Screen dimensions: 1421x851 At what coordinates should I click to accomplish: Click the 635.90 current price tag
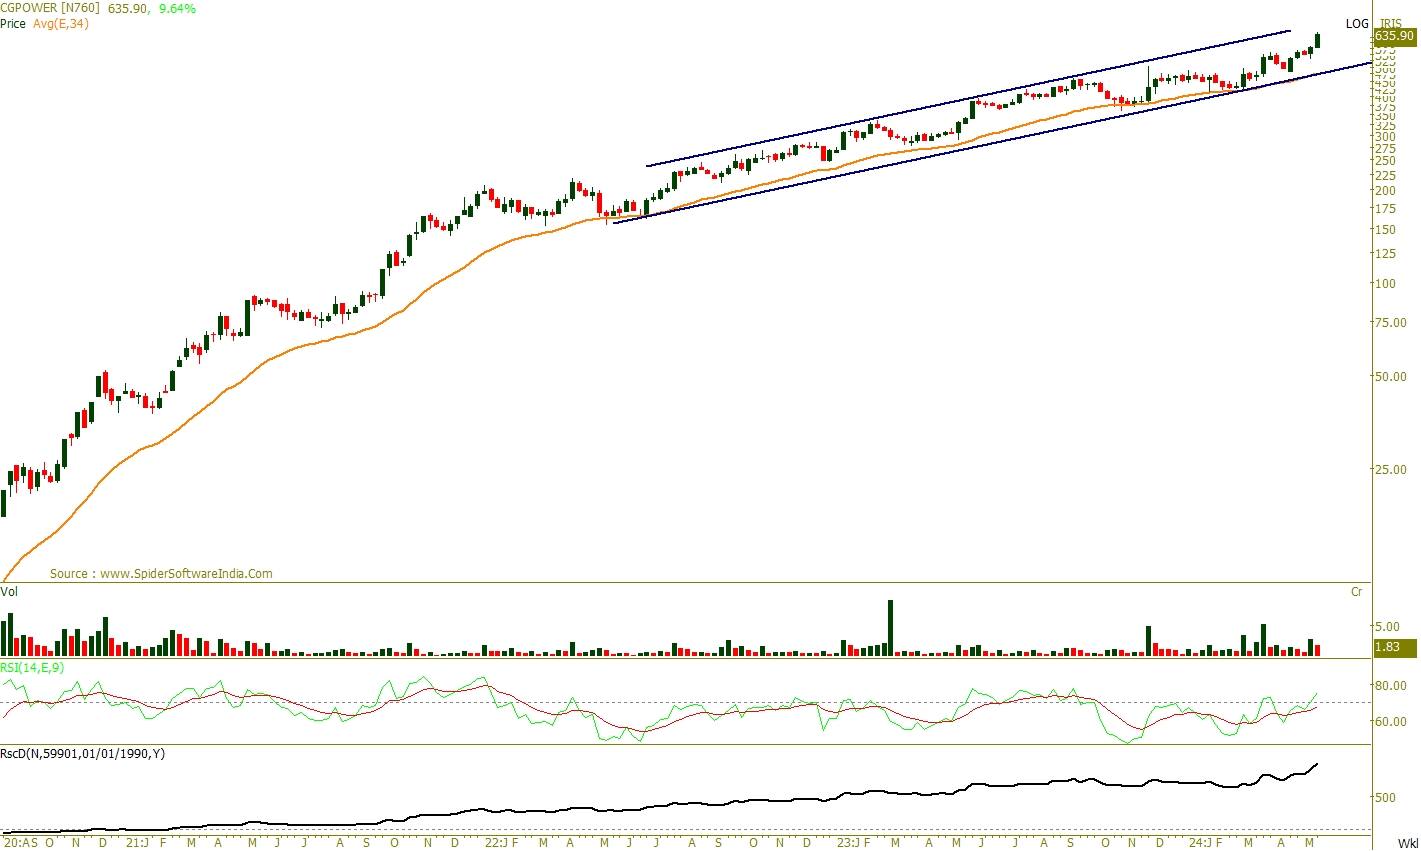[x=1394, y=37]
